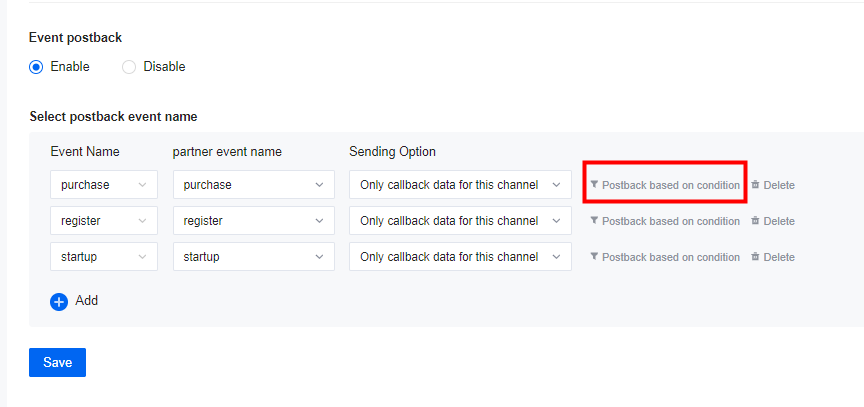Open Sending Option dropdown for the startup row

tap(460, 257)
